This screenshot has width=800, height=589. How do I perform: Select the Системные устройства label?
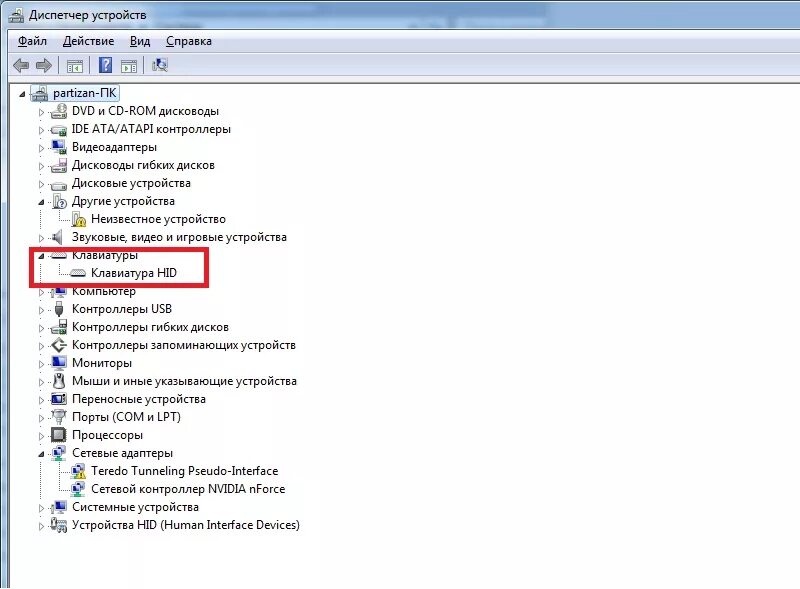(135, 507)
